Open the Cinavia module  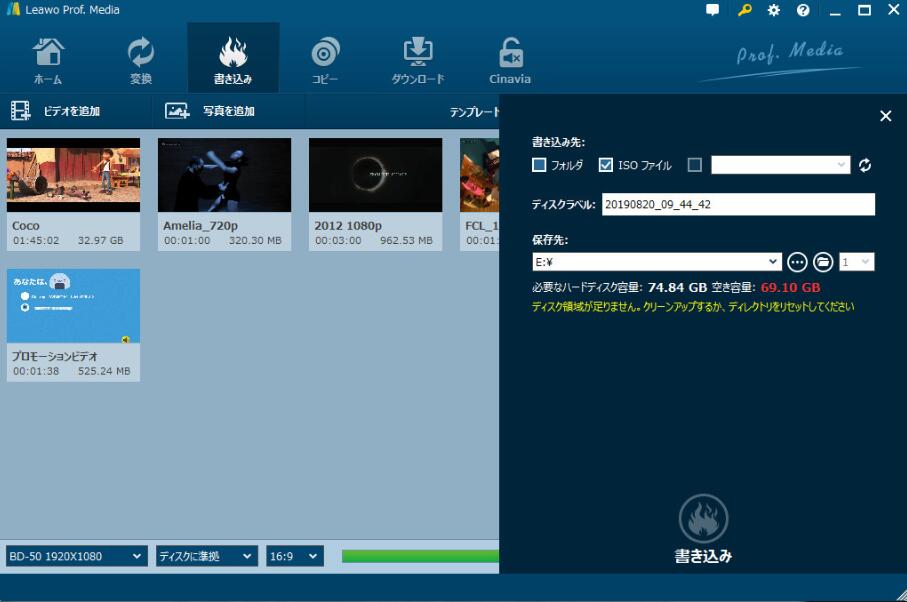(510, 58)
